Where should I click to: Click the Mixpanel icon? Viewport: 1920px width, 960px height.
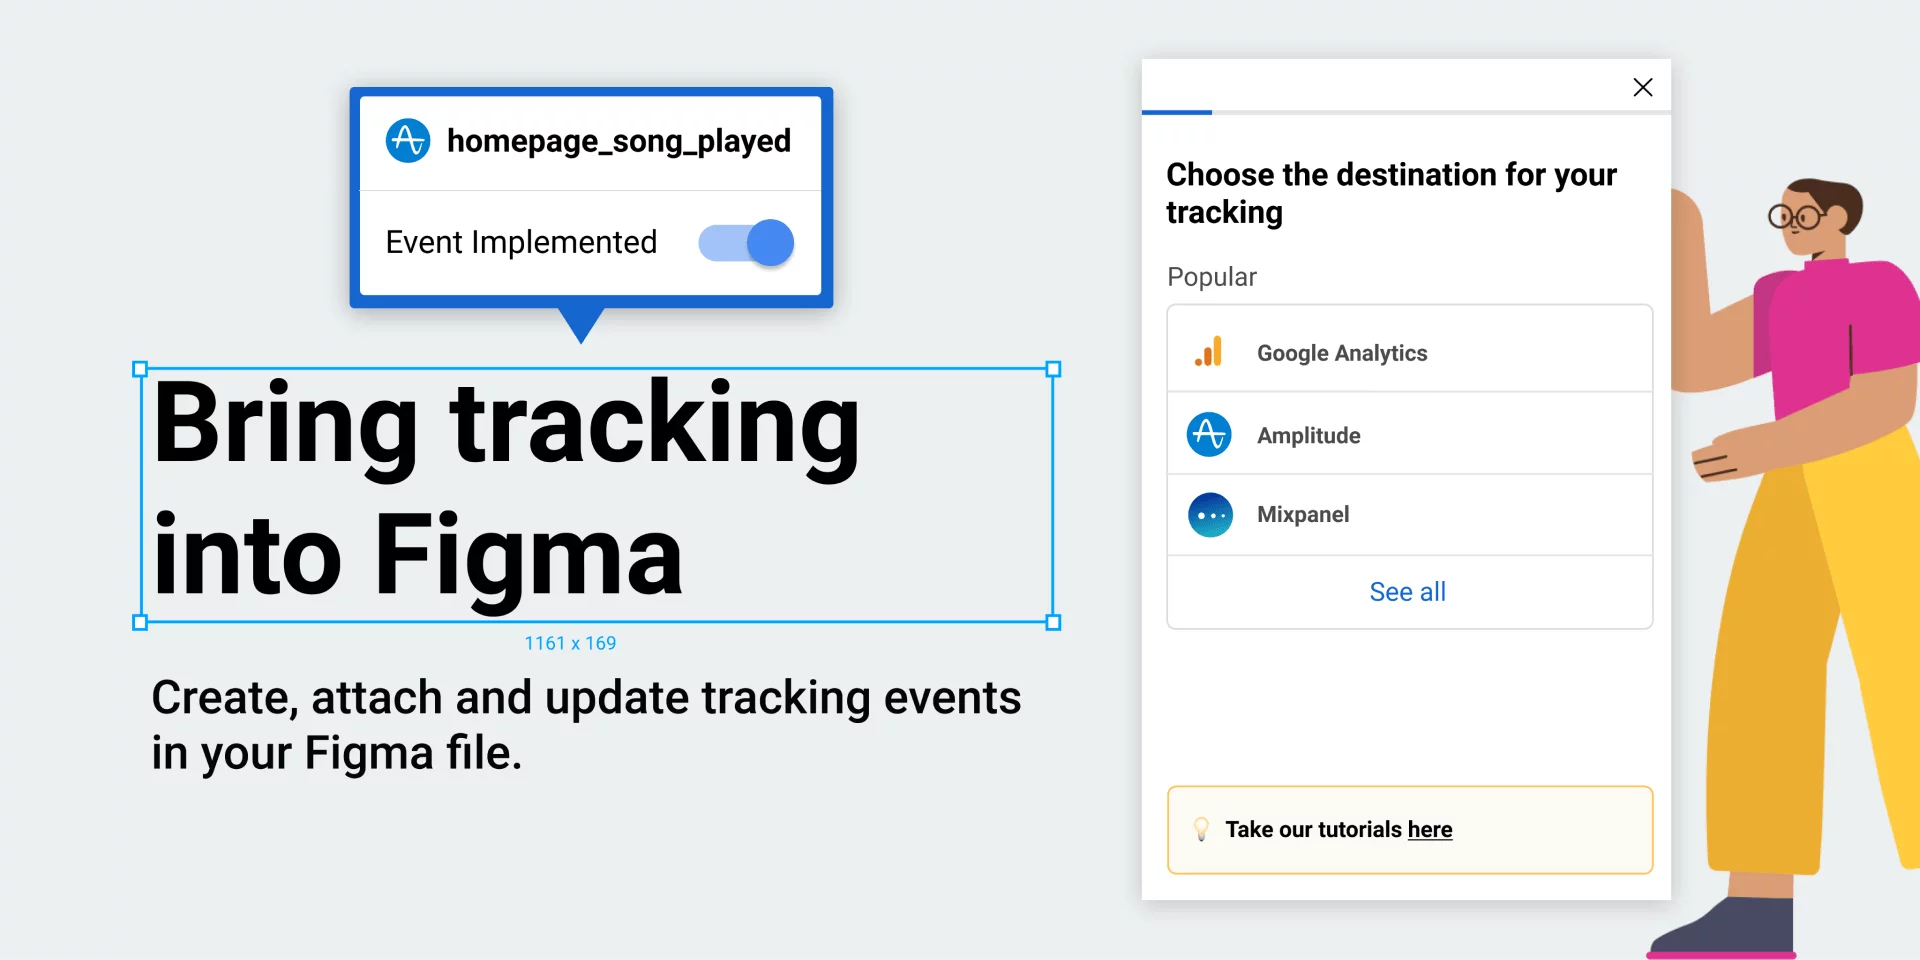[1209, 514]
